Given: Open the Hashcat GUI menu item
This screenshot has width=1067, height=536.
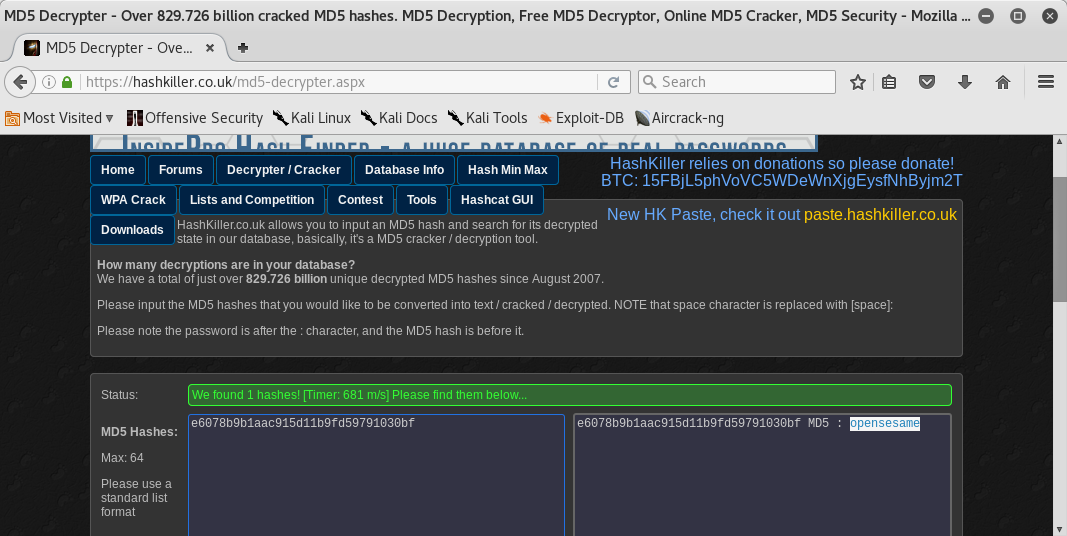Looking at the screenshot, I should [496, 200].
